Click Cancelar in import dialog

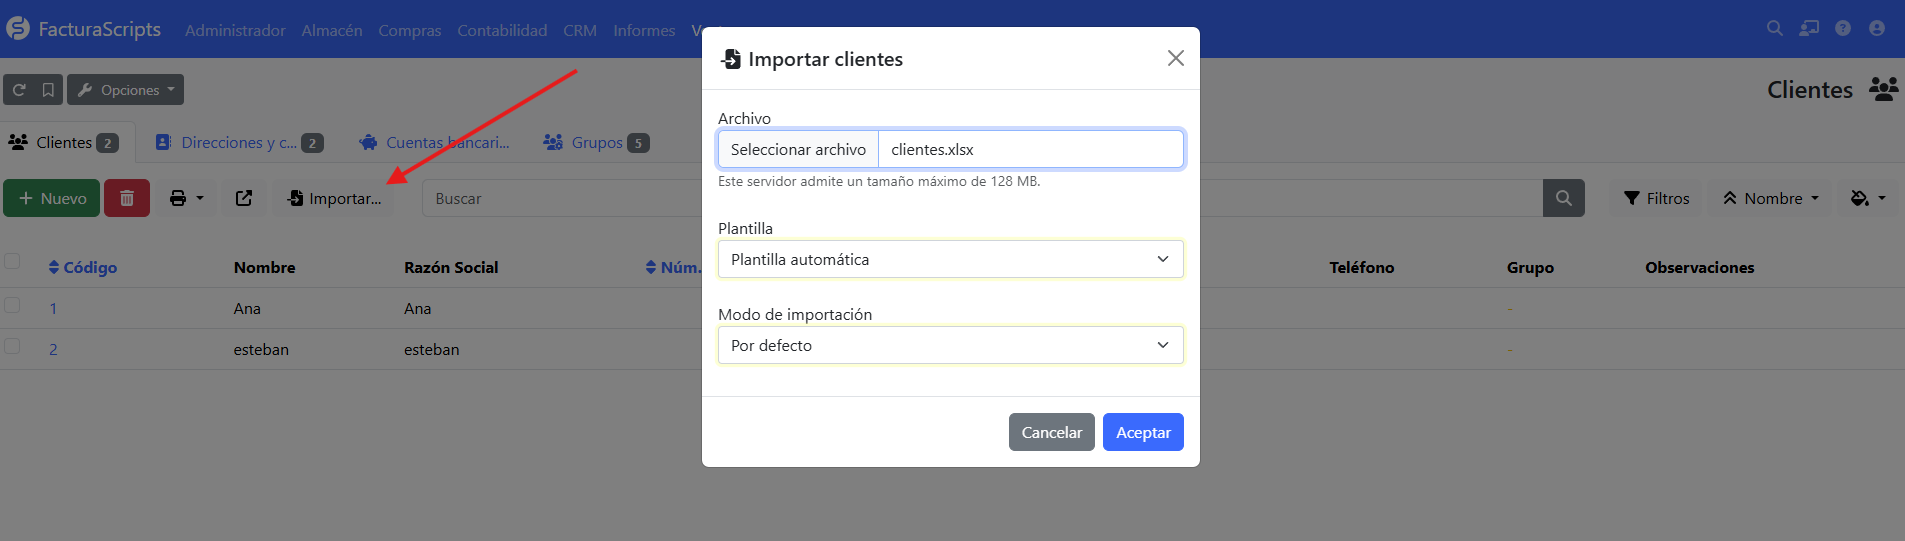click(x=1052, y=432)
